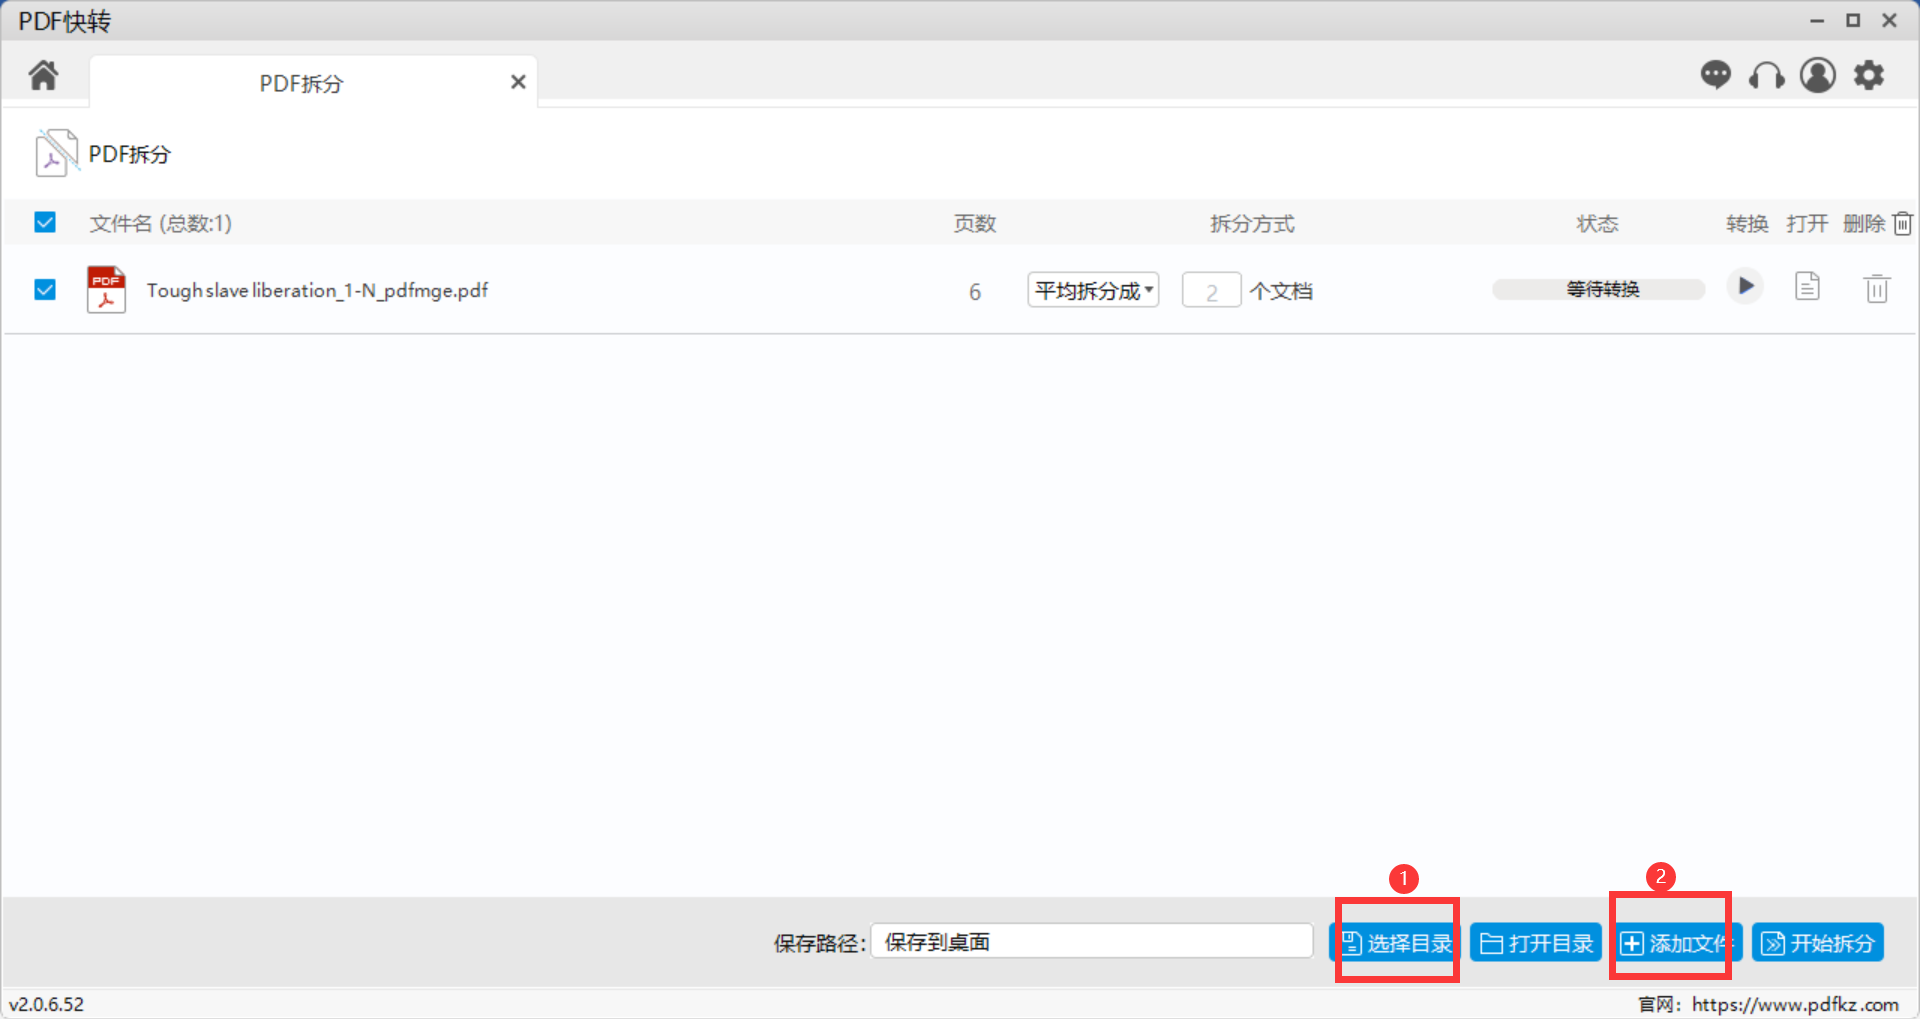Open the user account icon
This screenshot has width=1920, height=1019.
coord(1817,75)
